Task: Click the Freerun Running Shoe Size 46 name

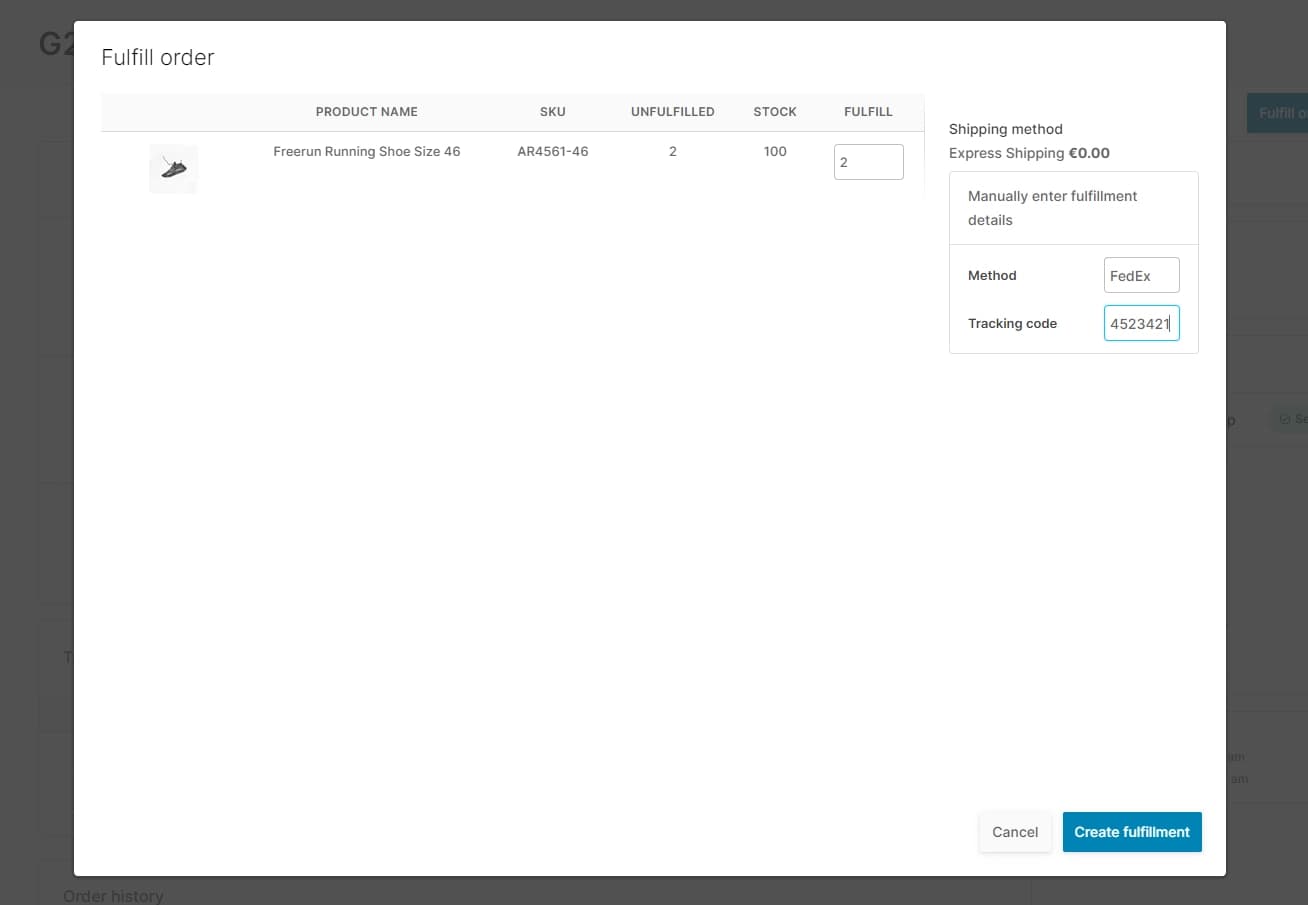Action: pyautogui.click(x=366, y=152)
